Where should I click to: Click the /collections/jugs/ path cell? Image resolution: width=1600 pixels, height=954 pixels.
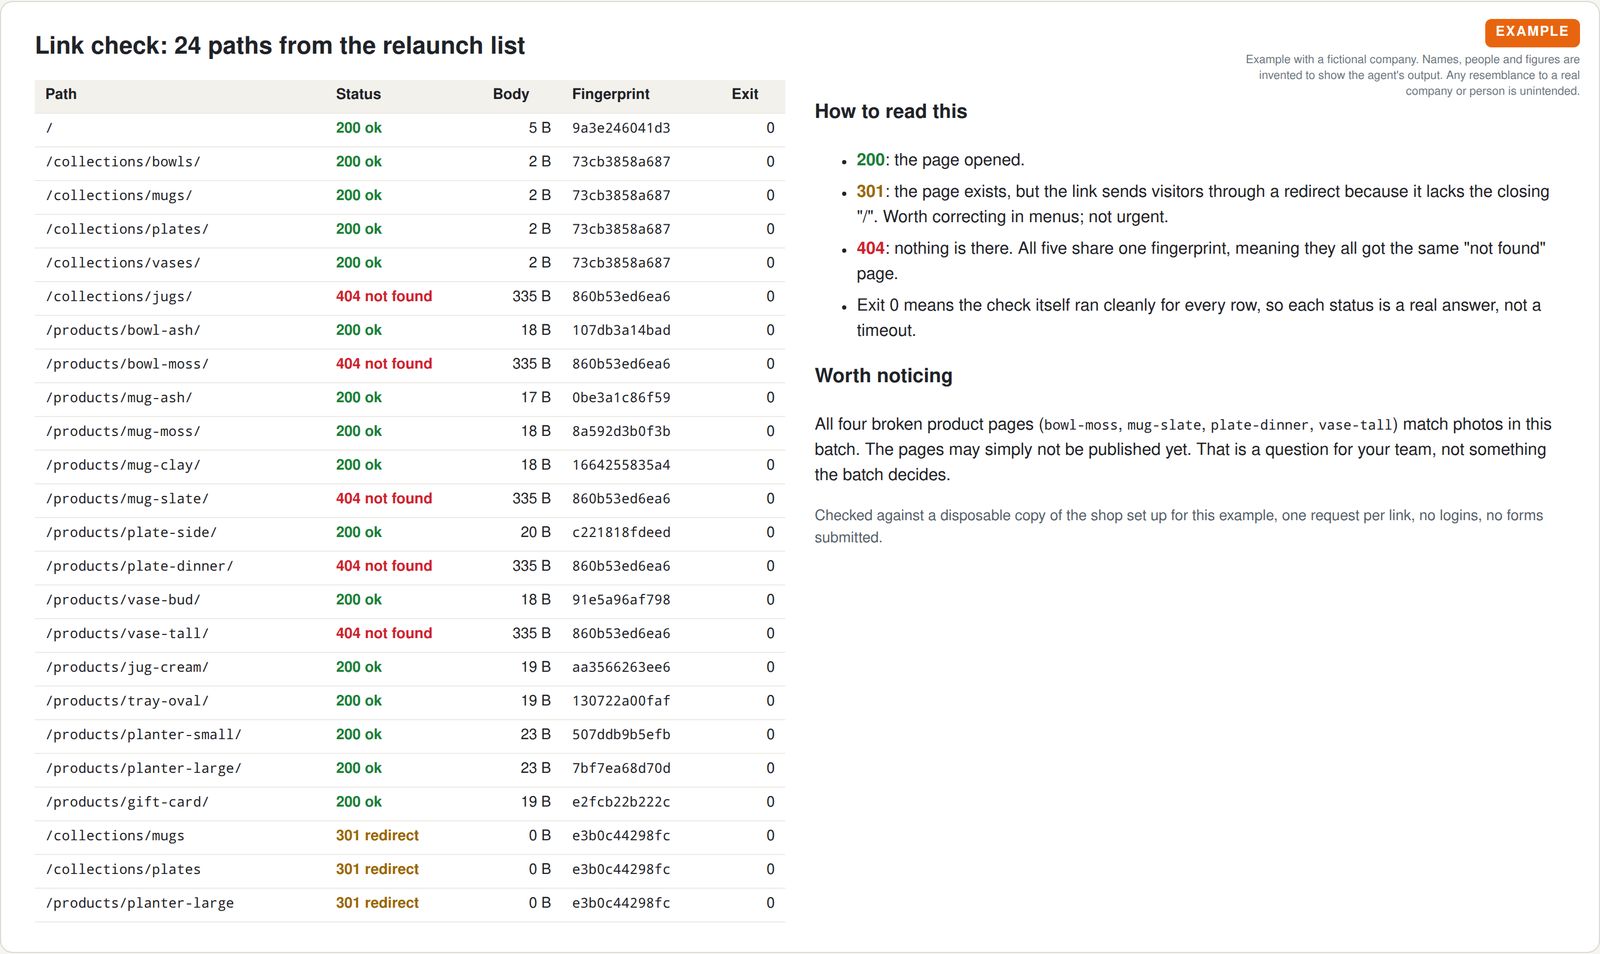point(119,297)
